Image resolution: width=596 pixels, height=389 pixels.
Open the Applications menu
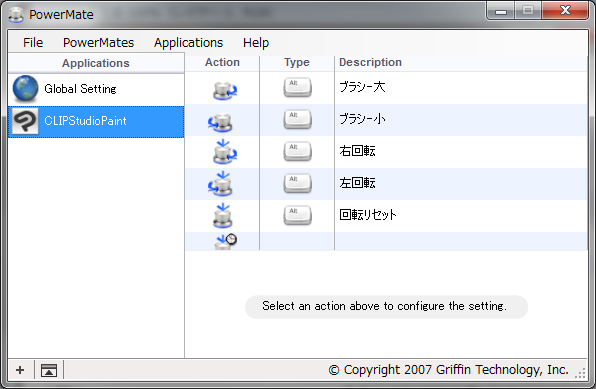click(189, 43)
